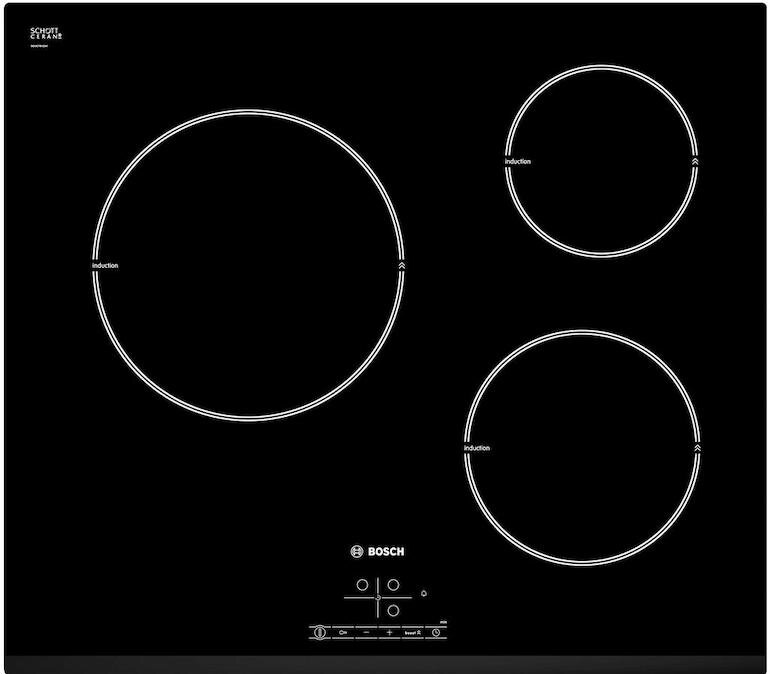Click the center of the bottom-right cooking zone
The width and height of the screenshot is (770, 674).
[x=582, y=447]
